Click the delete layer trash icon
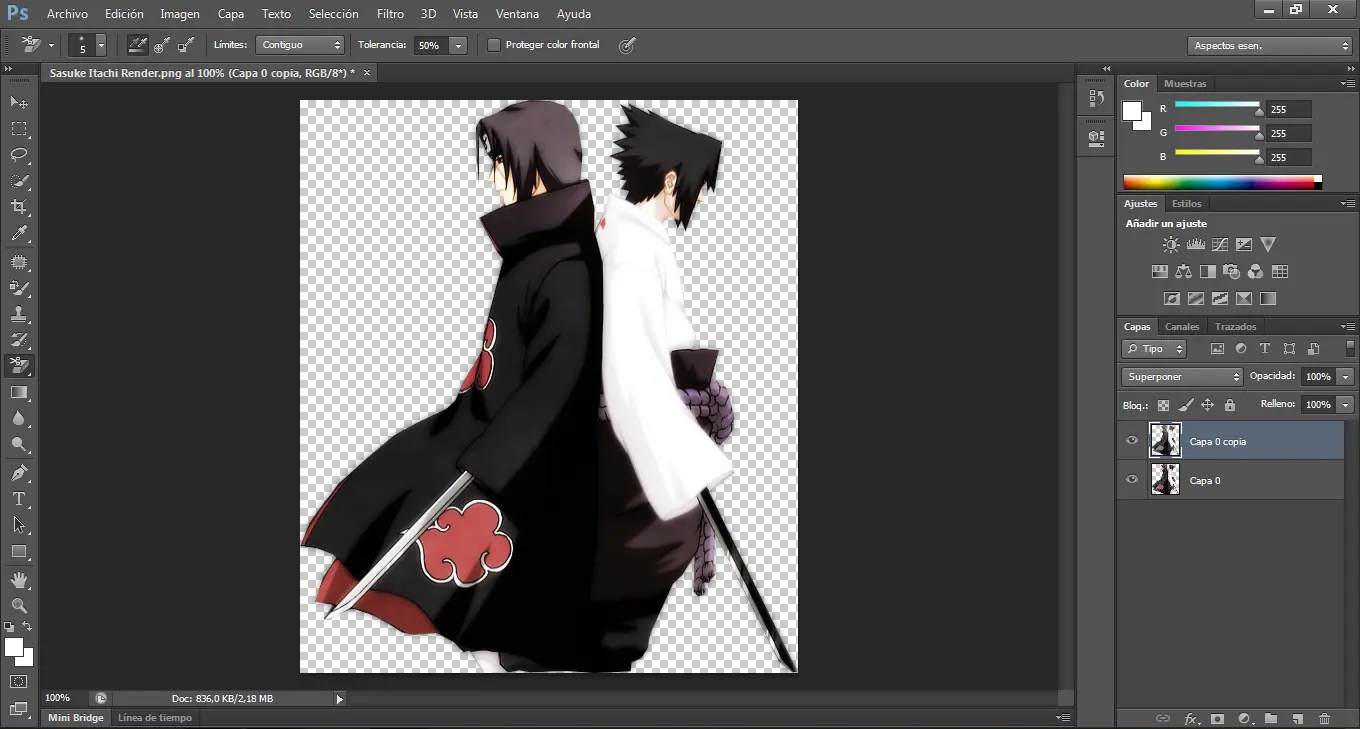This screenshot has height=729, width=1360. [1325, 718]
